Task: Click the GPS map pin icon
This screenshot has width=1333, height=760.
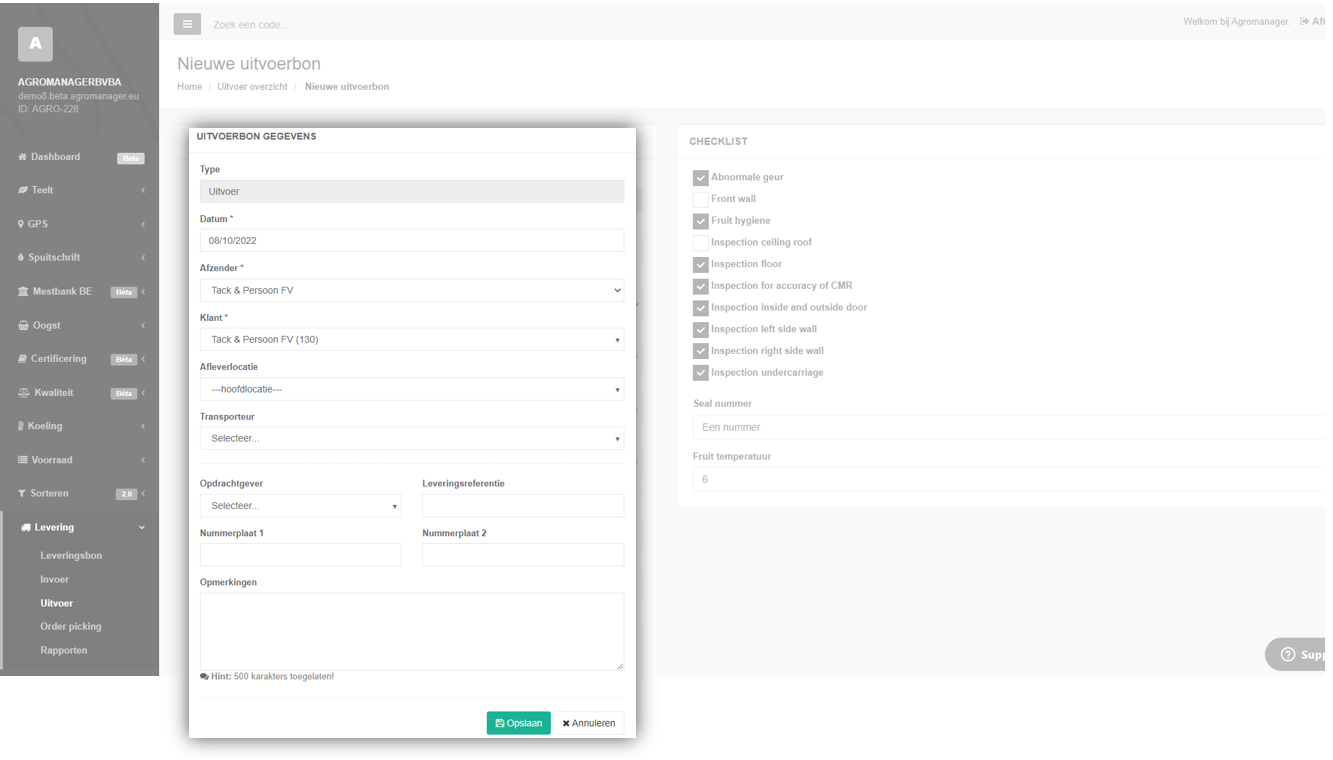Action: pos(21,224)
